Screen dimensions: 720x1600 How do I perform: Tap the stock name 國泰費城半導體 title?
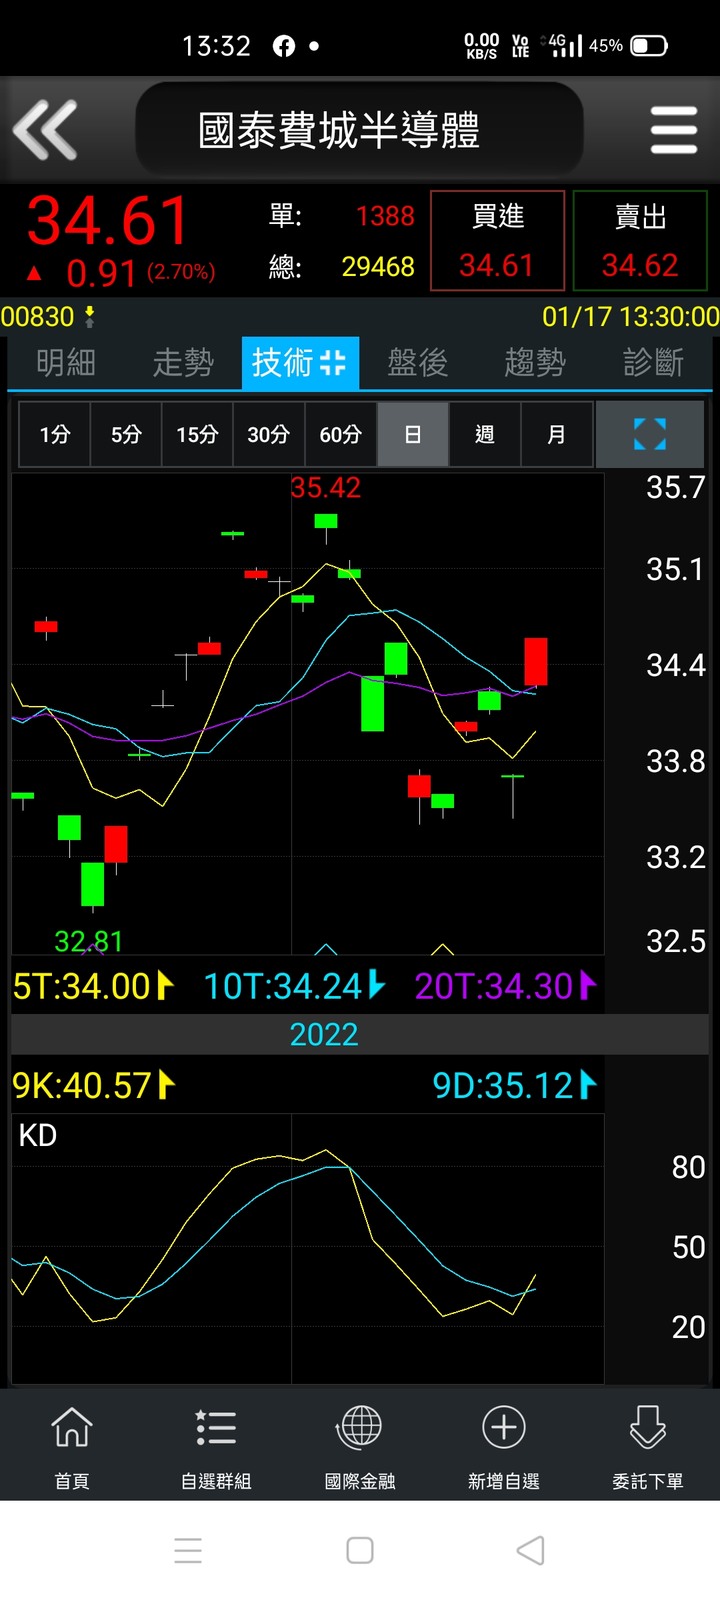coord(339,130)
